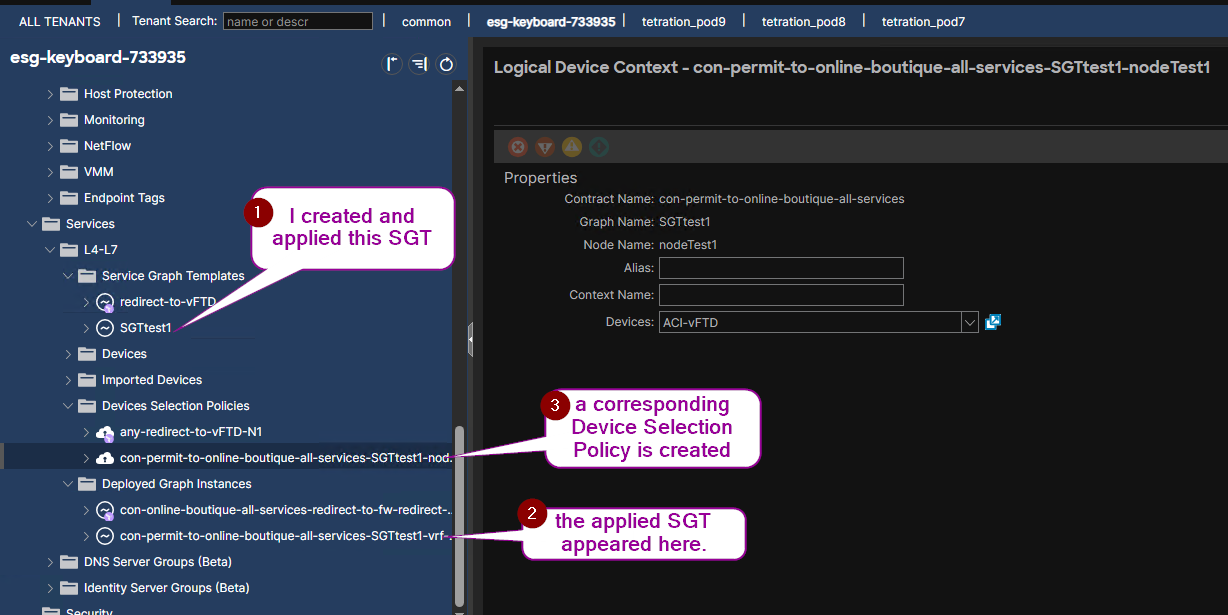Image resolution: width=1228 pixels, height=615 pixels.
Task: Expand the Endpoint Tags node
Action: (50, 198)
